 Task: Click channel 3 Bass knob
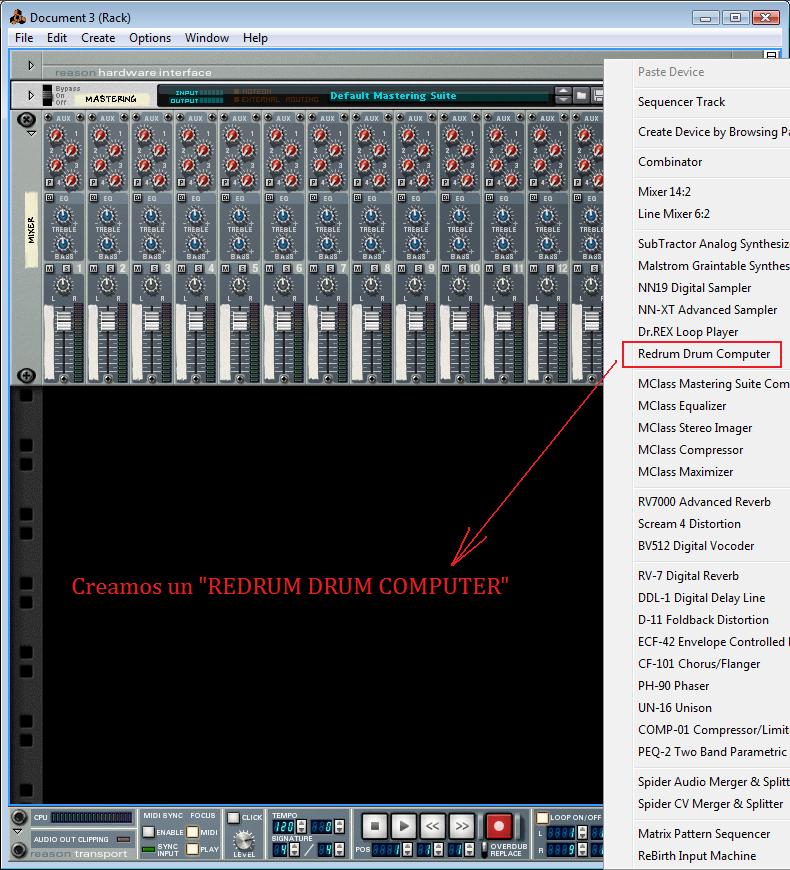pyautogui.click(x=151, y=244)
